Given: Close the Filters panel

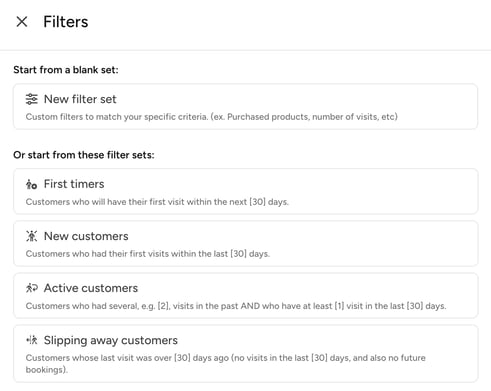Looking at the screenshot, I should point(22,22).
